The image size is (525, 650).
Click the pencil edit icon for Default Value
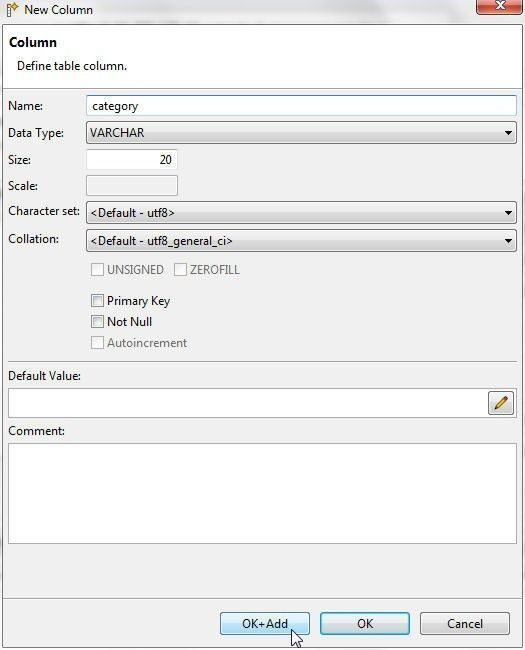(501, 403)
